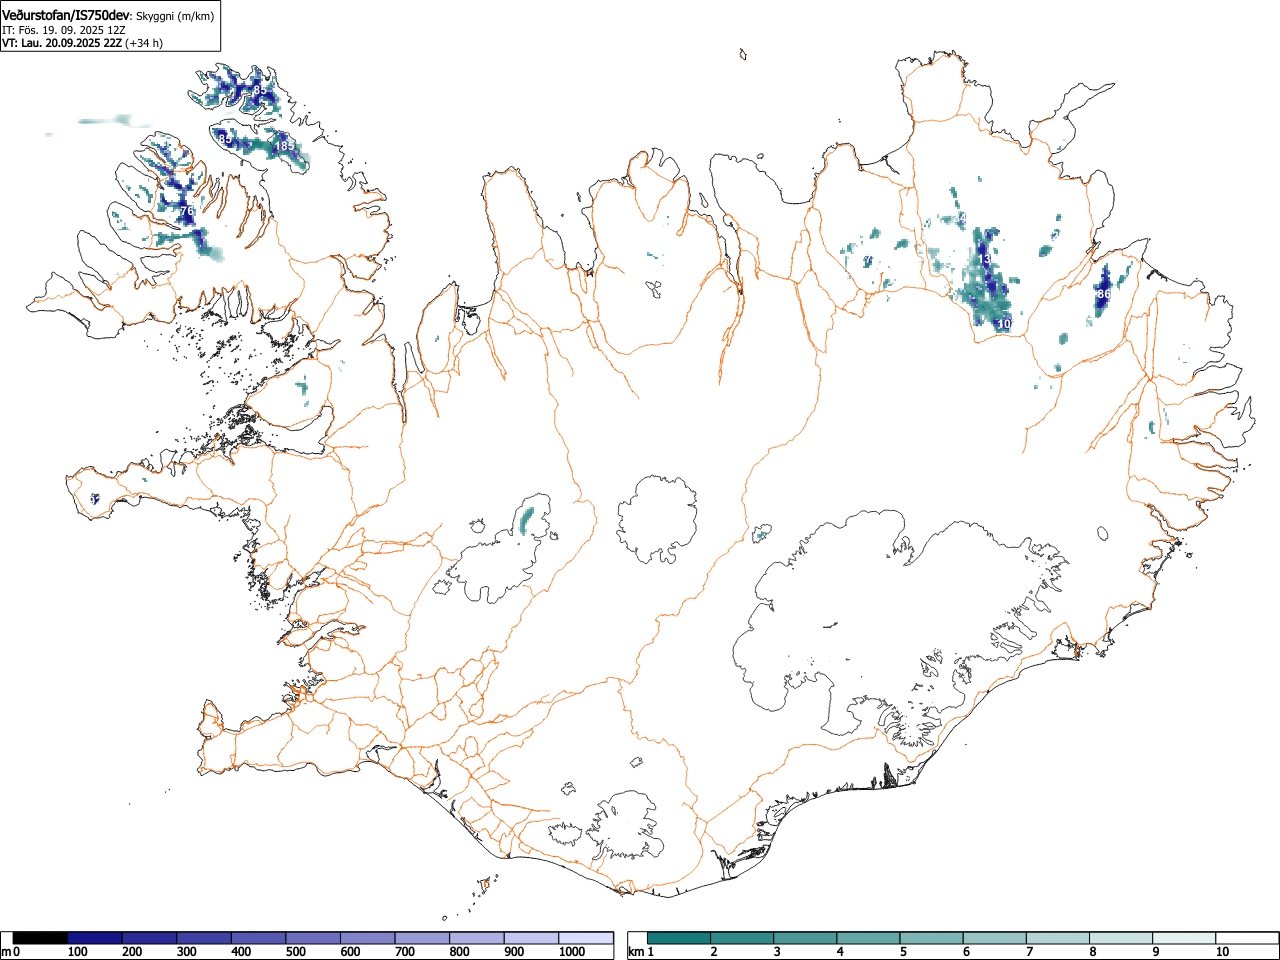Click the 900–1000 m legend swatch
1280x960 pixels.
pos(531,938)
